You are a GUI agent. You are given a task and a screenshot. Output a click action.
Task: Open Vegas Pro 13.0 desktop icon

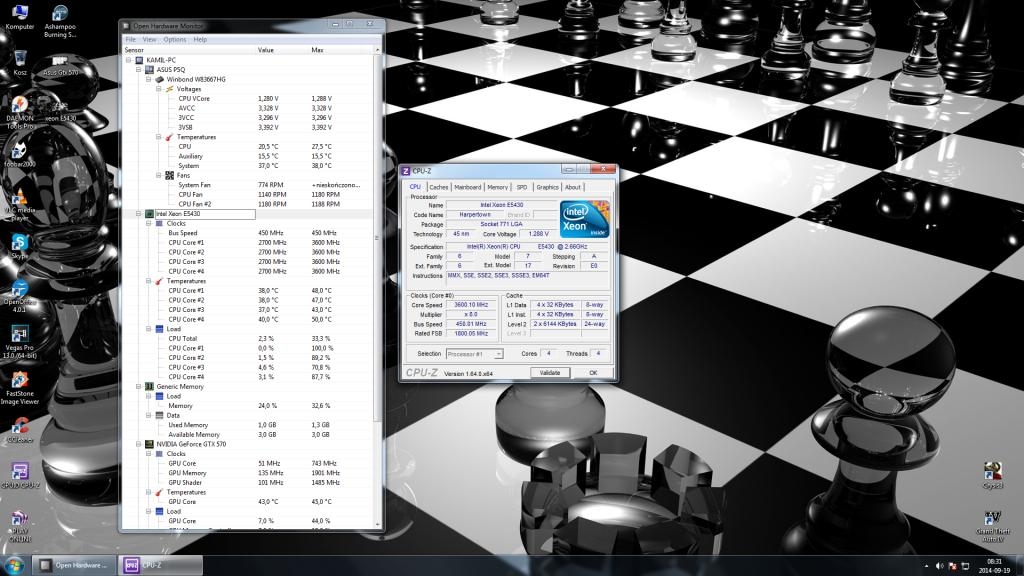pyautogui.click(x=19, y=334)
